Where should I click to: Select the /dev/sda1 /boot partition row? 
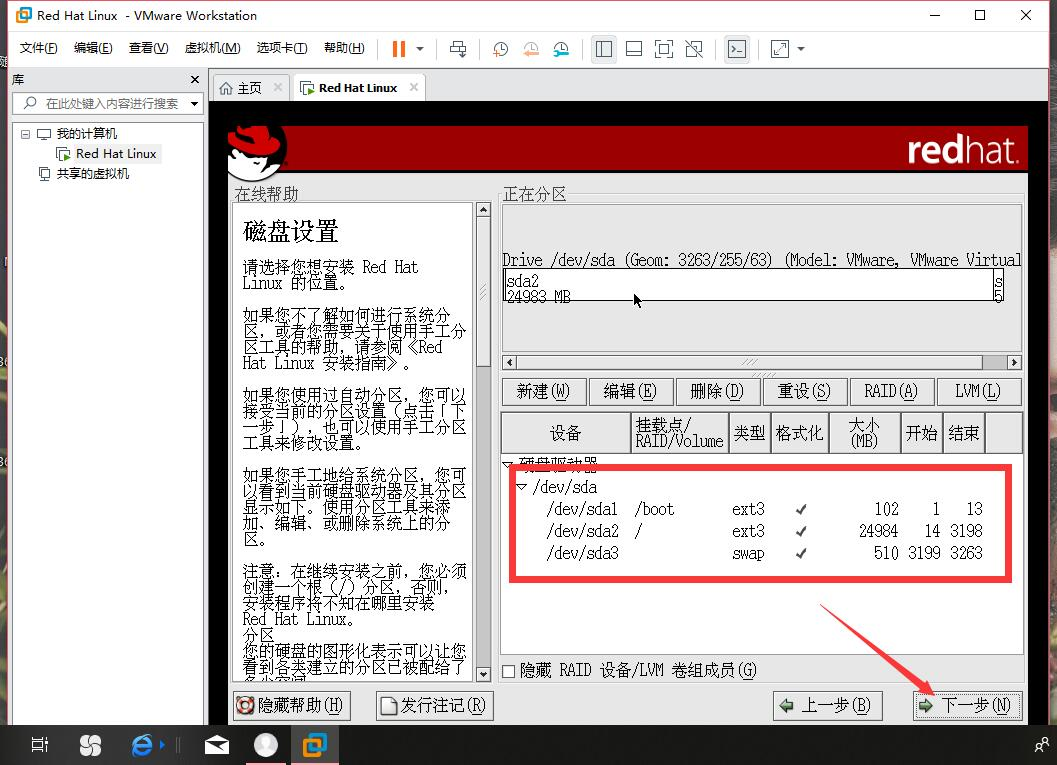764,509
